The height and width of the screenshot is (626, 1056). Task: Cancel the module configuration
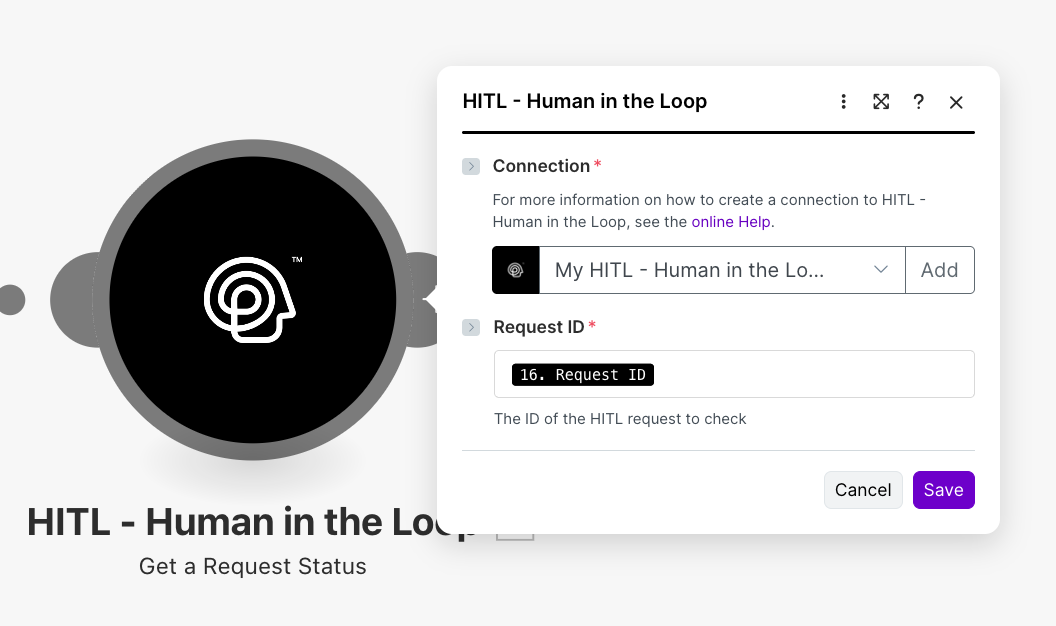[x=863, y=490]
